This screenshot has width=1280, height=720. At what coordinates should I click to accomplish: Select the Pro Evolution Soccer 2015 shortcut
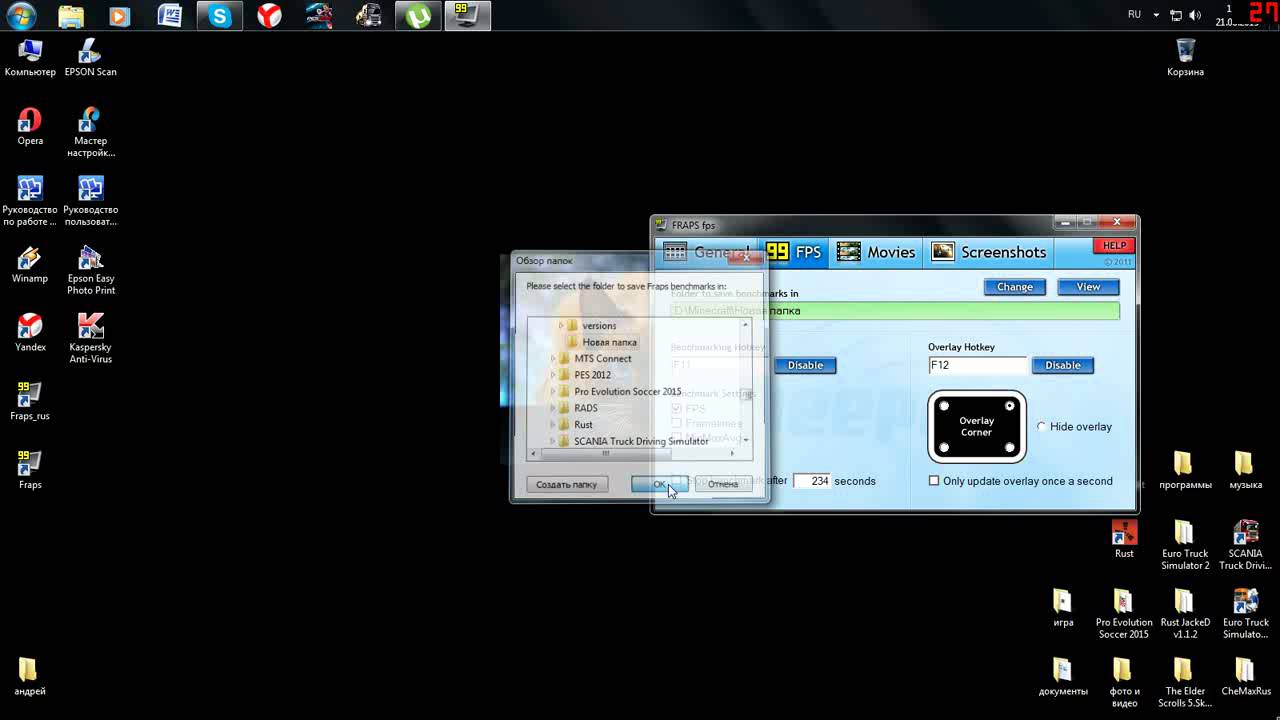(1124, 614)
